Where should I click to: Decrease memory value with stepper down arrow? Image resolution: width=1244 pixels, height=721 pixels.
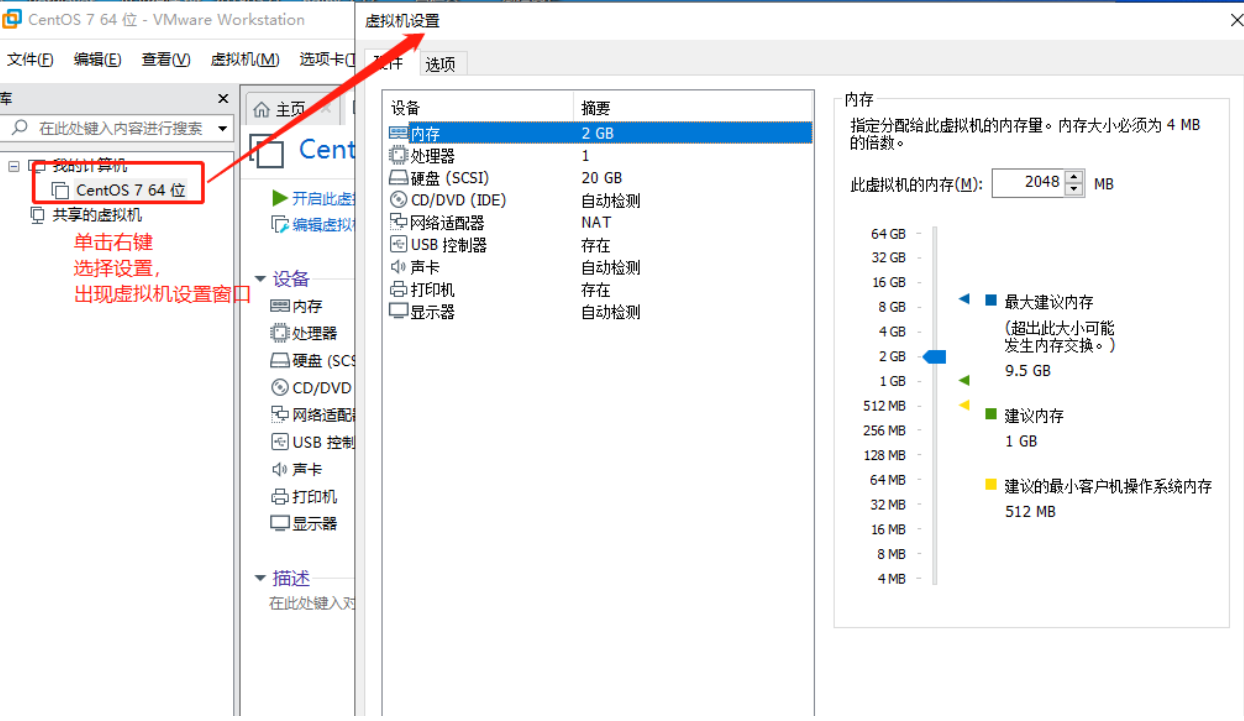pos(1074,189)
